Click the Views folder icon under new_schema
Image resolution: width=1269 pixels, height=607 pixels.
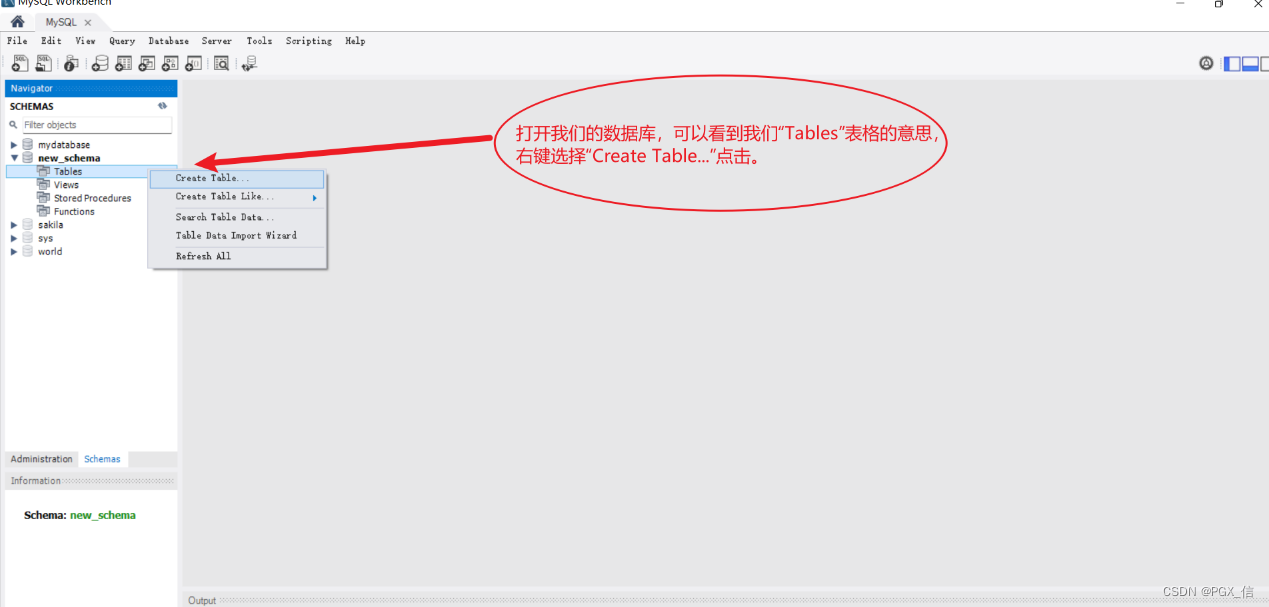pos(44,185)
